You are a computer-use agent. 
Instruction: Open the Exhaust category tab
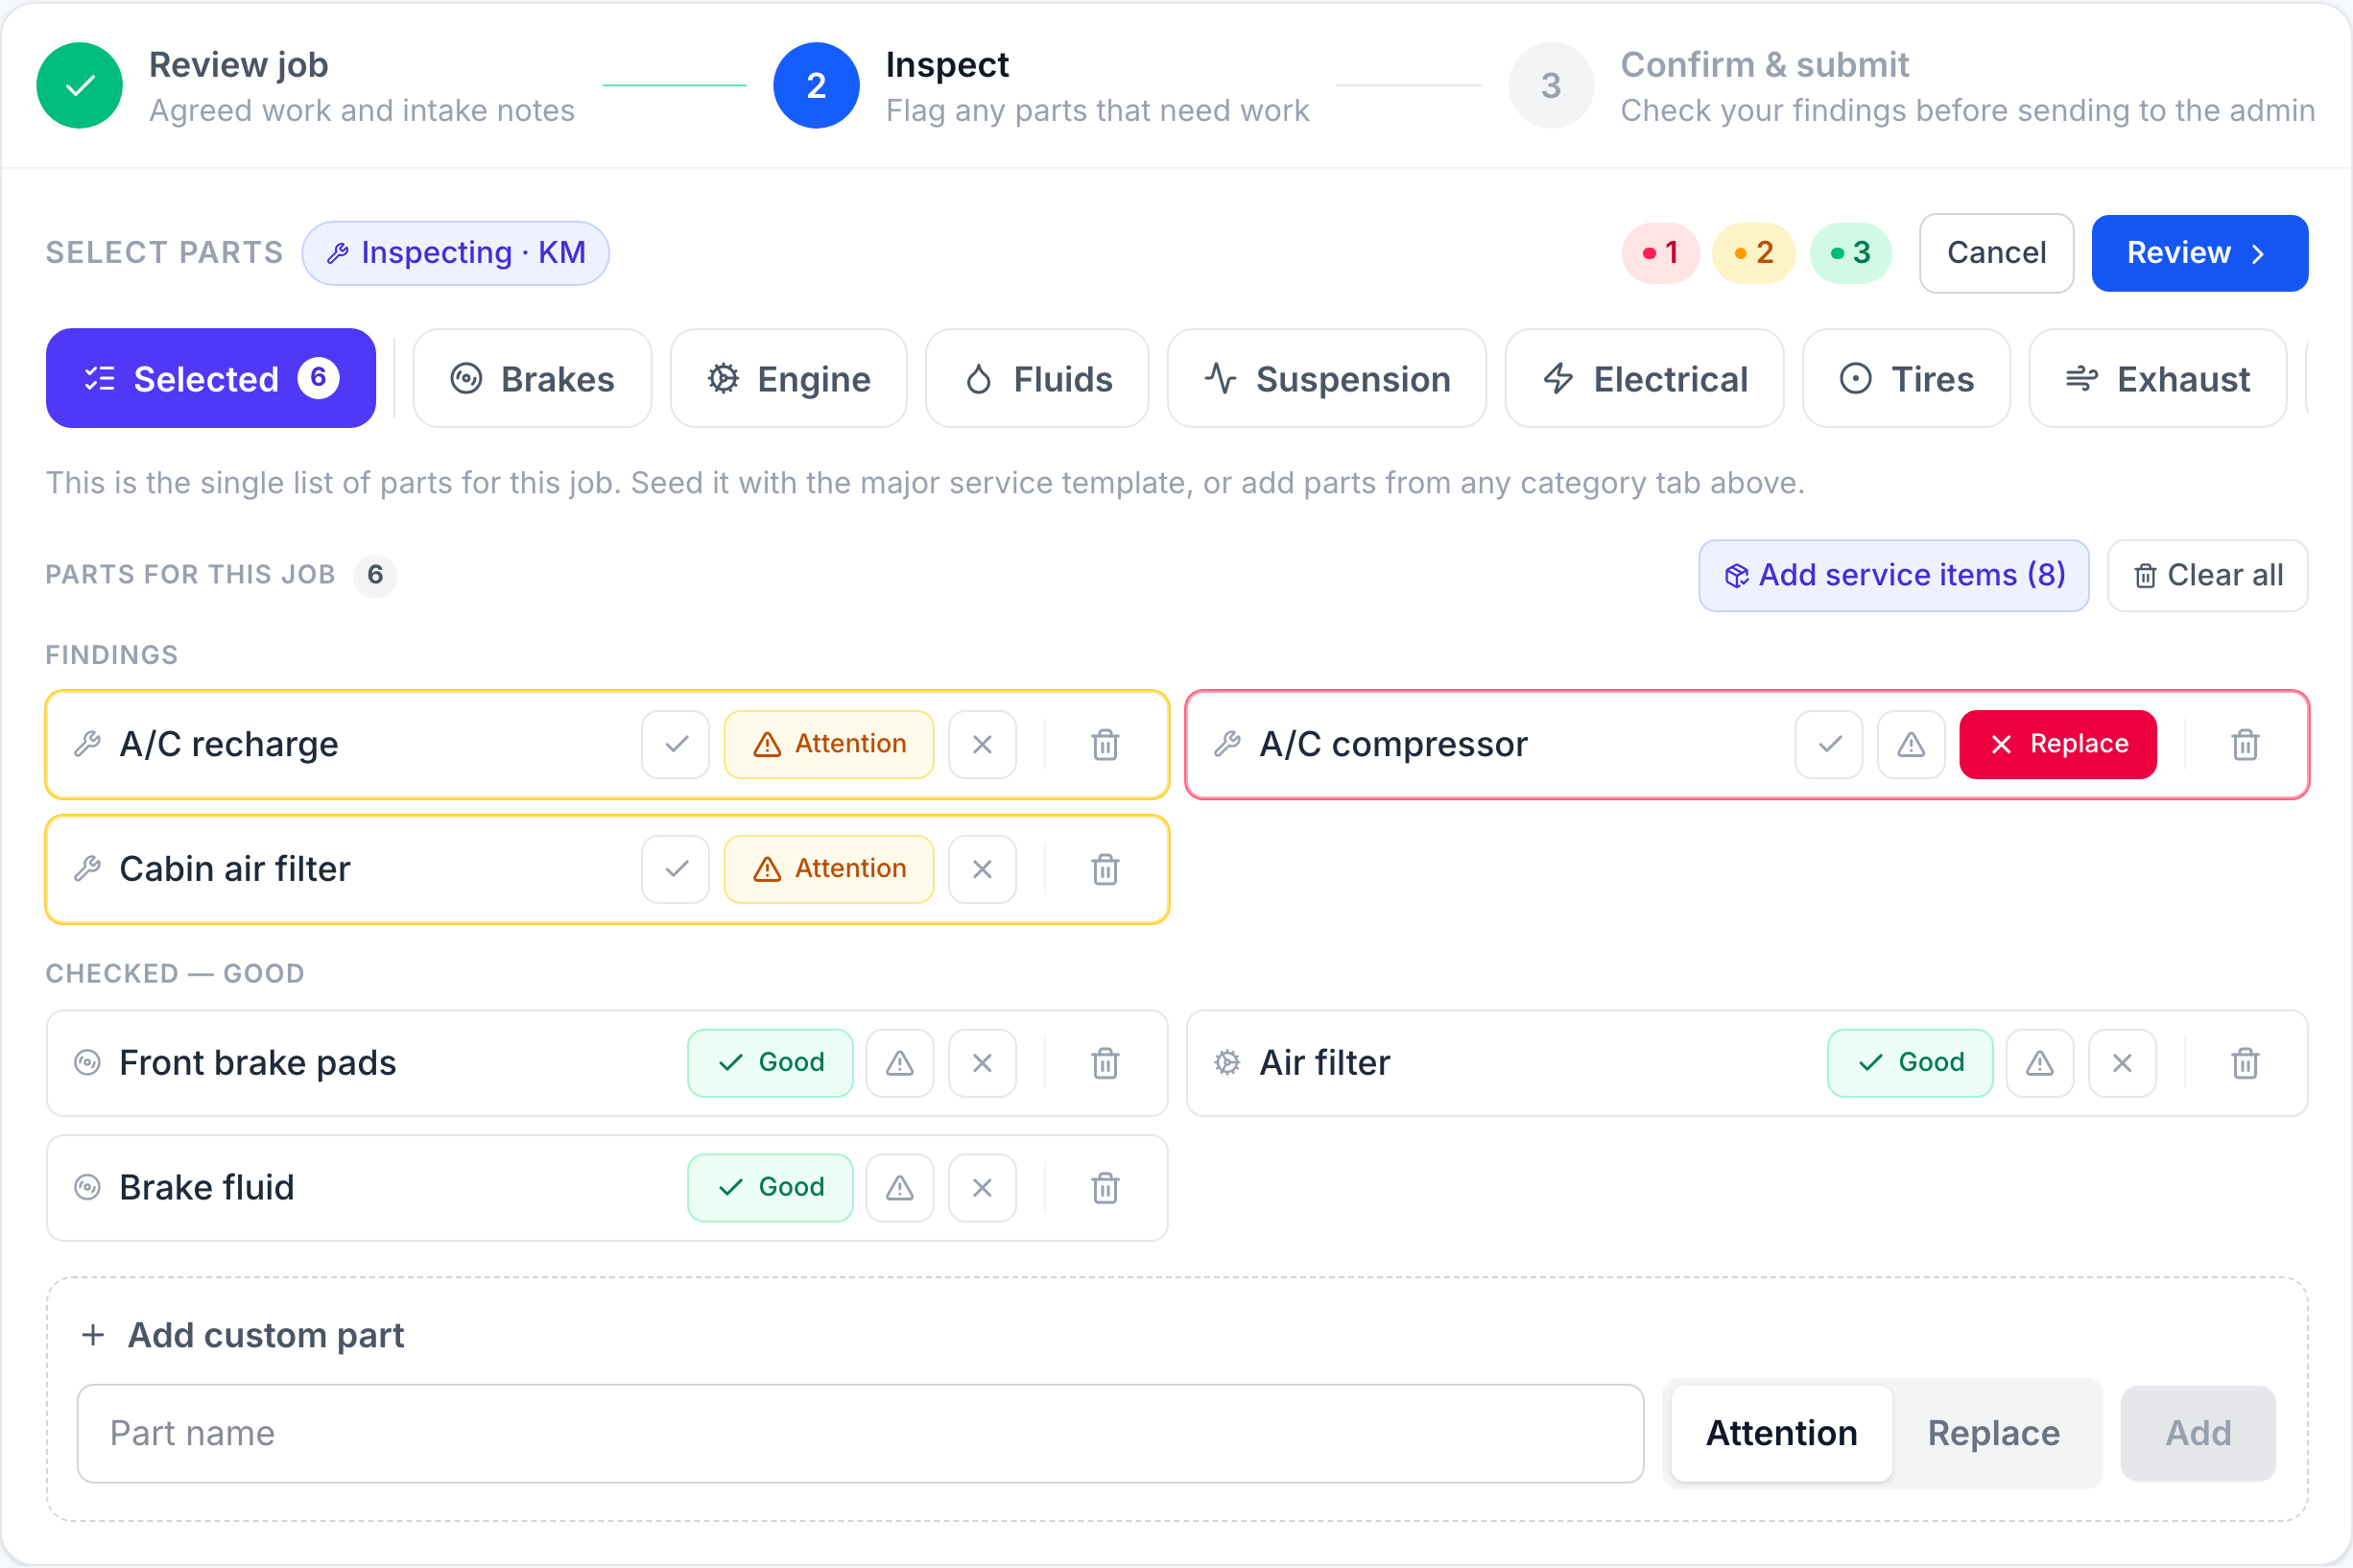[x=2158, y=379]
